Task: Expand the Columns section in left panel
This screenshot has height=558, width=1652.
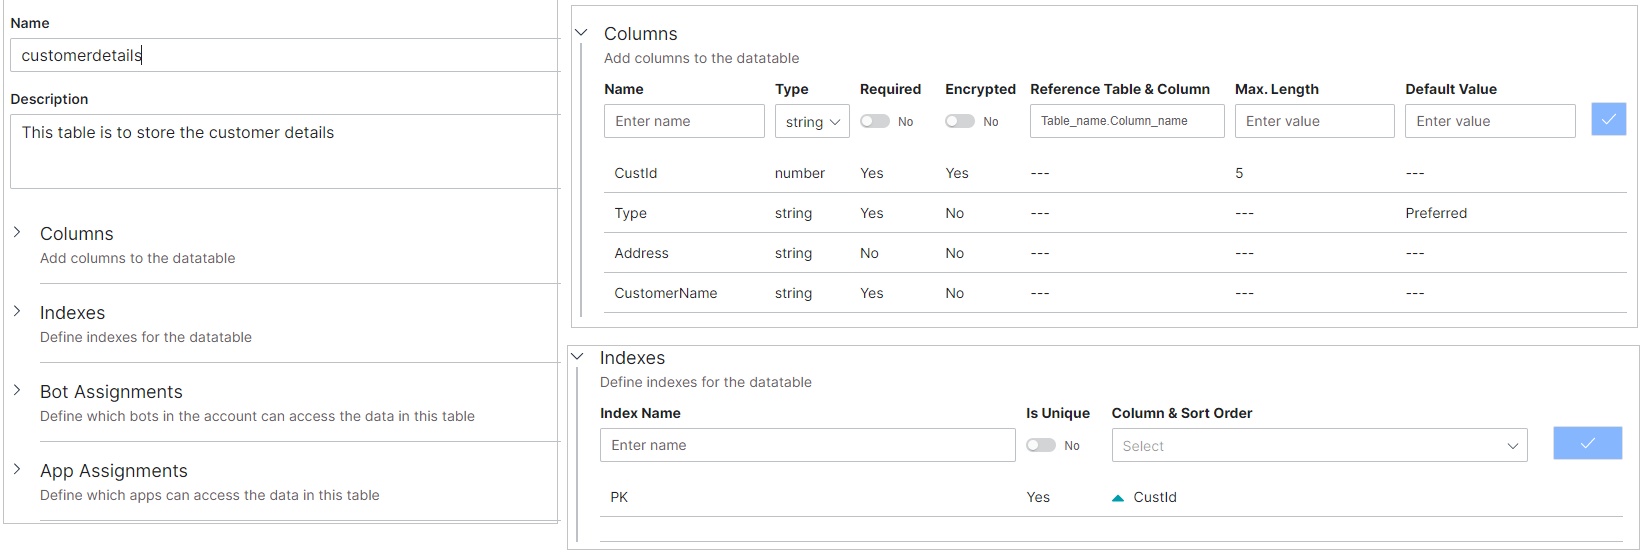Action: click(17, 232)
